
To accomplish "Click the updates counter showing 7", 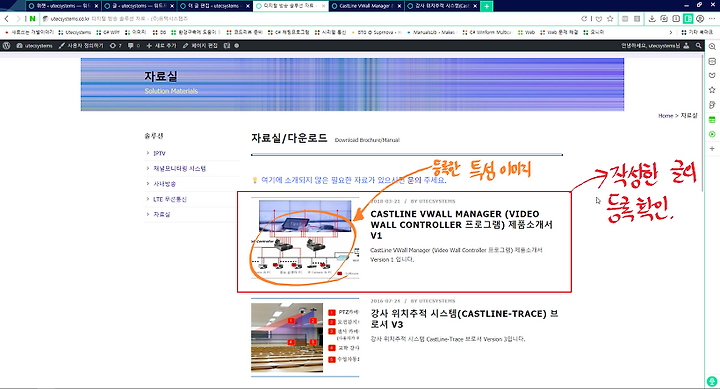I will point(116,45).
